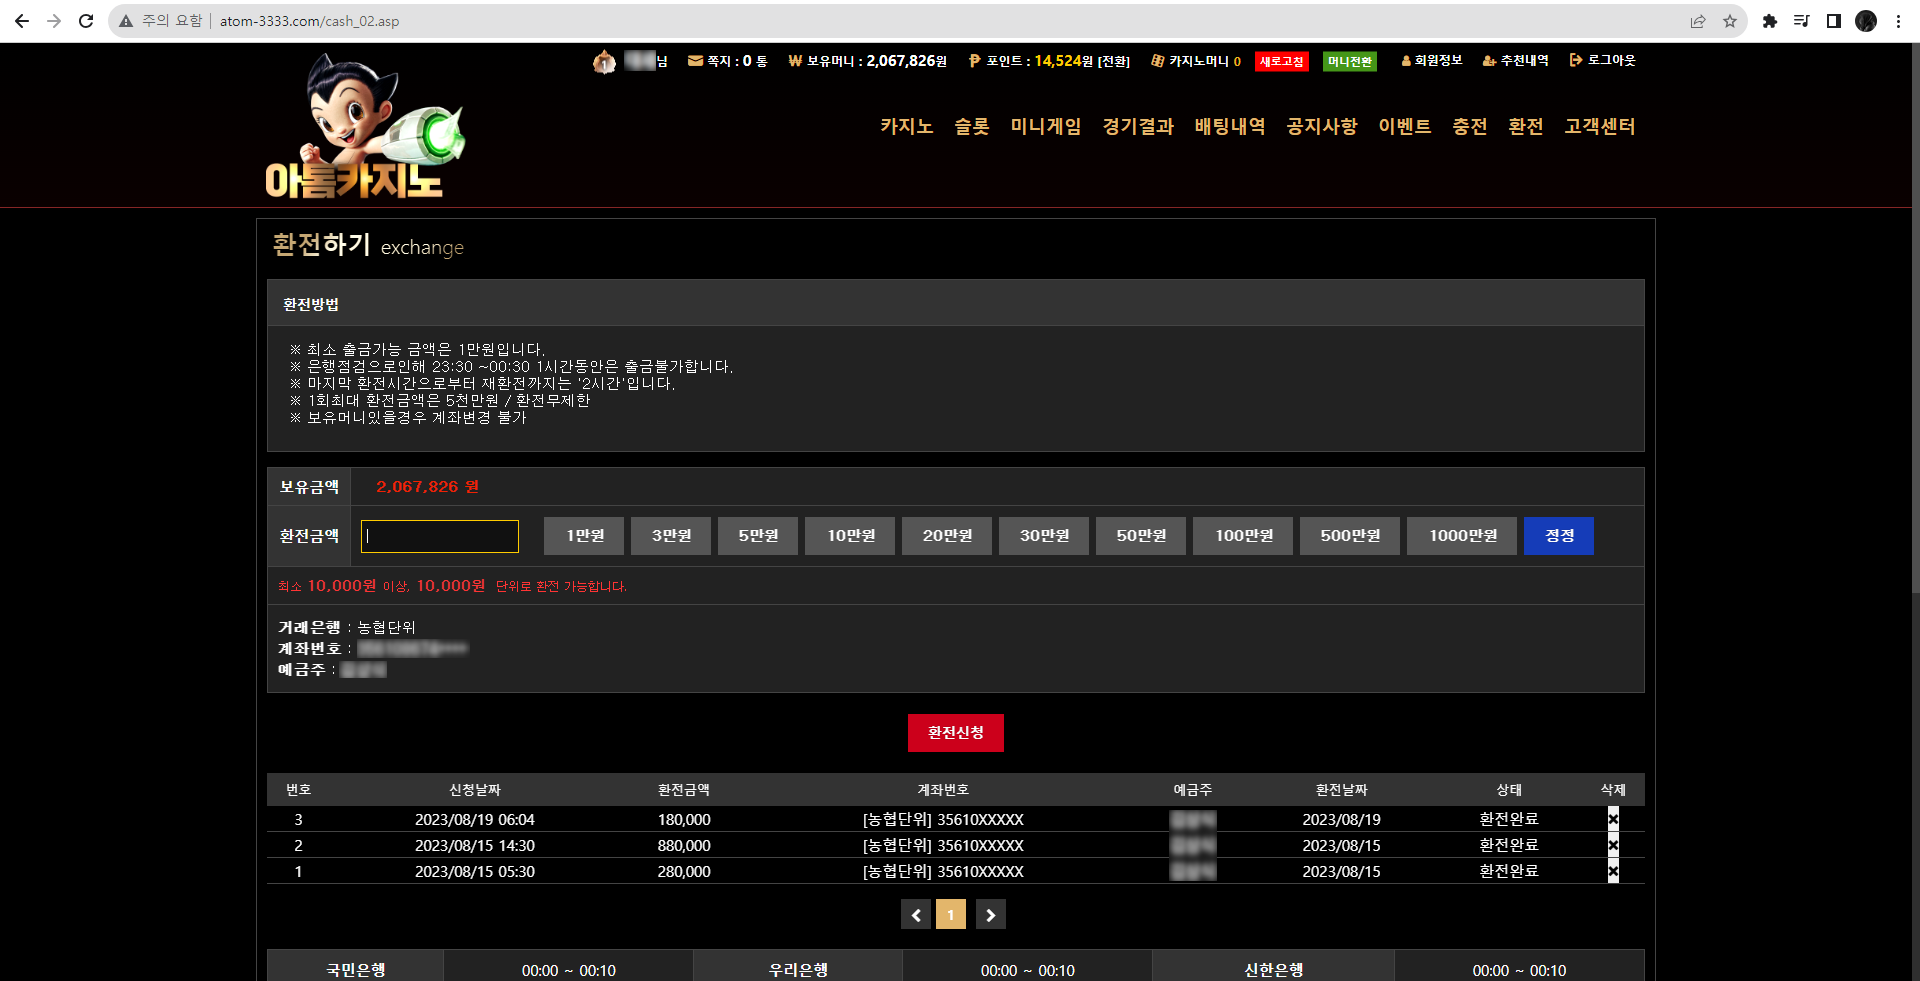Open the browser profile avatar
Image resolution: width=1920 pixels, height=981 pixels.
[x=1866, y=21]
